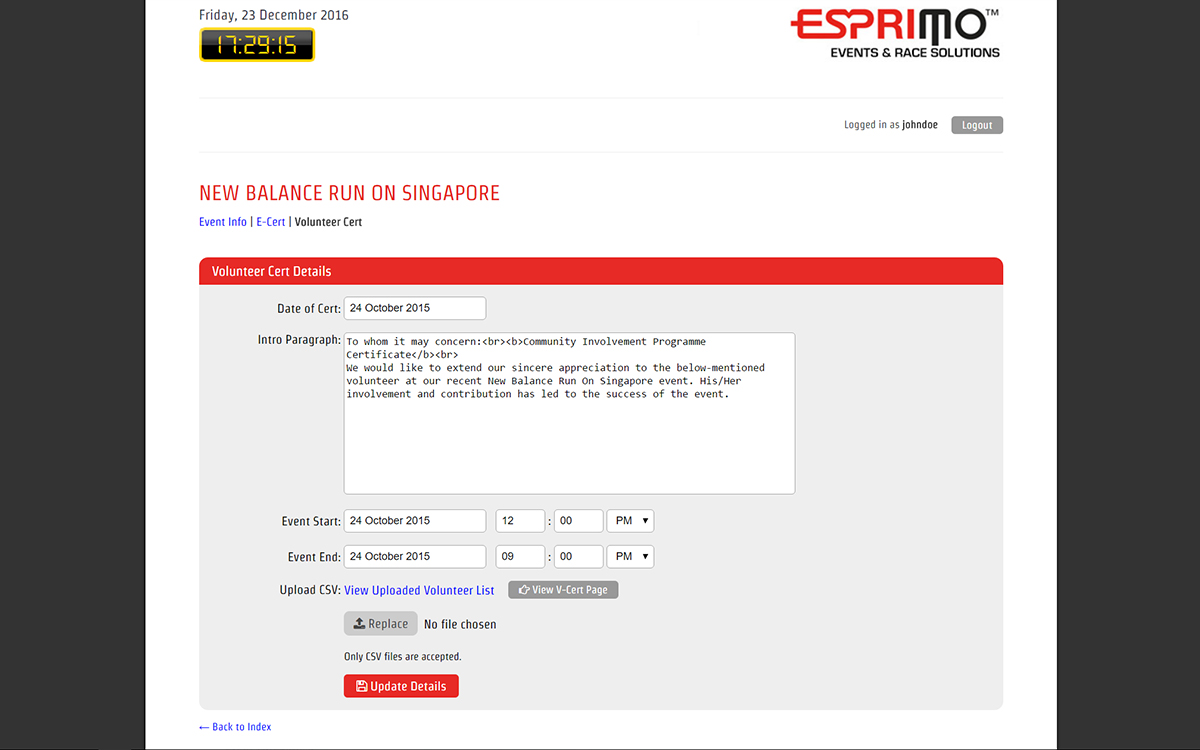Screen dimensions: 1200x750
Task: Click the Event Start minutes field
Action: click(579, 521)
